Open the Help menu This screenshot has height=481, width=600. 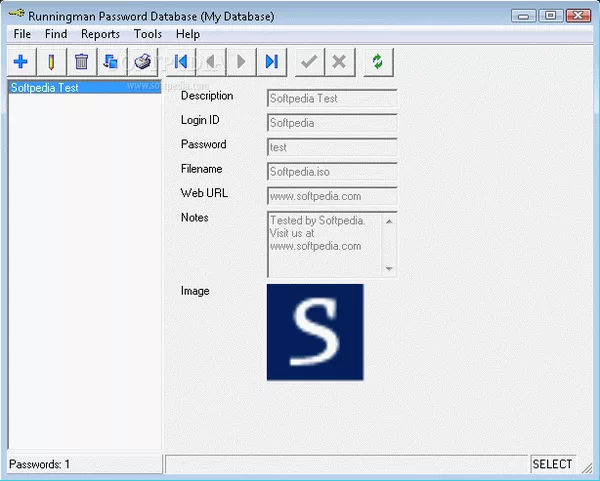[188, 34]
